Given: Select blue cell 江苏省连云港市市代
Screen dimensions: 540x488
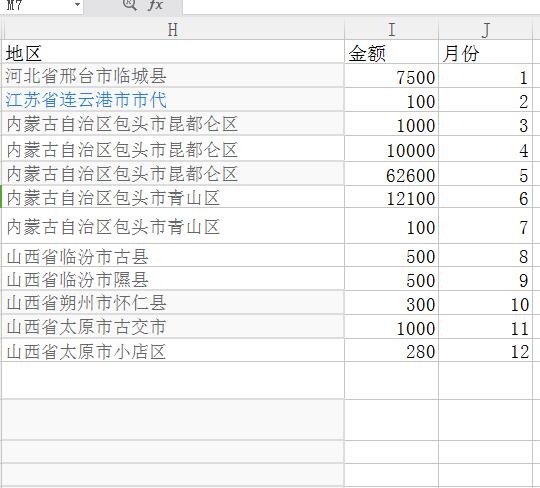Looking at the screenshot, I should (x=173, y=100).
